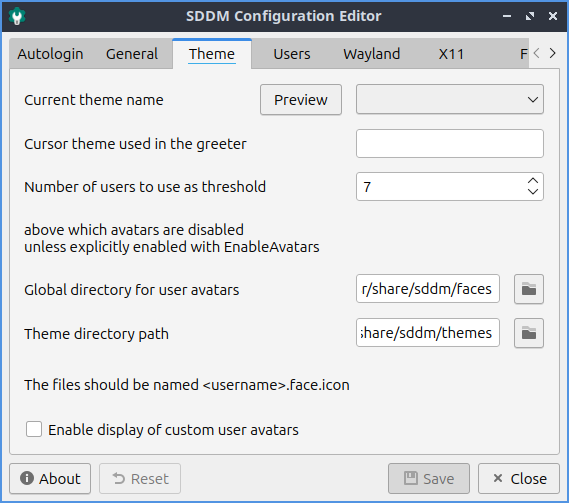The height and width of the screenshot is (503, 569).
Task: Browse for theme directory path folder icon
Action: [x=529, y=333]
